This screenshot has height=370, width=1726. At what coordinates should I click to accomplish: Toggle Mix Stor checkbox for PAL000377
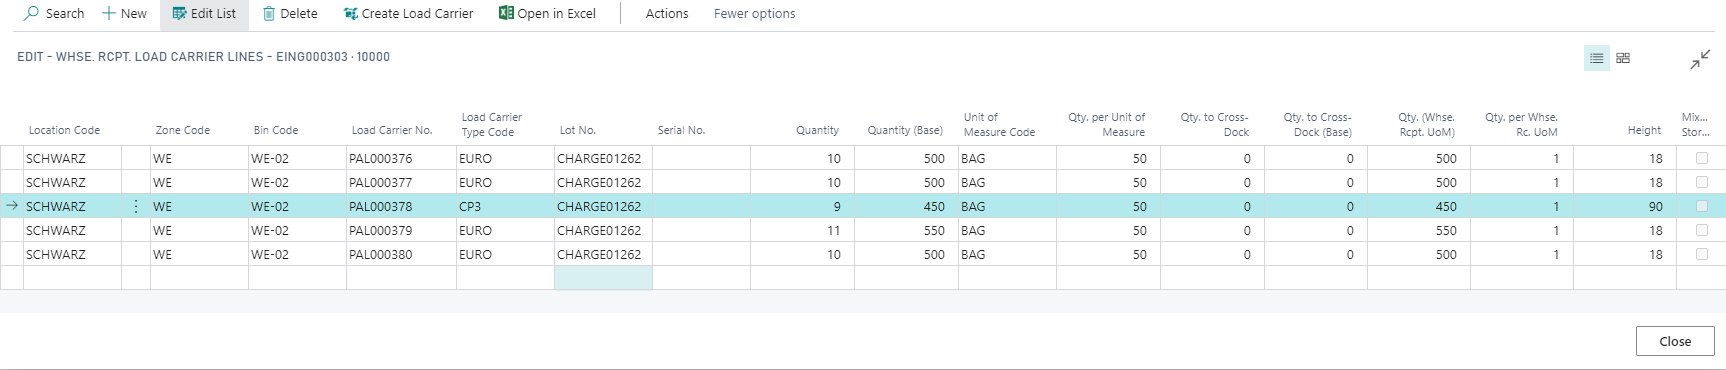click(x=1701, y=182)
